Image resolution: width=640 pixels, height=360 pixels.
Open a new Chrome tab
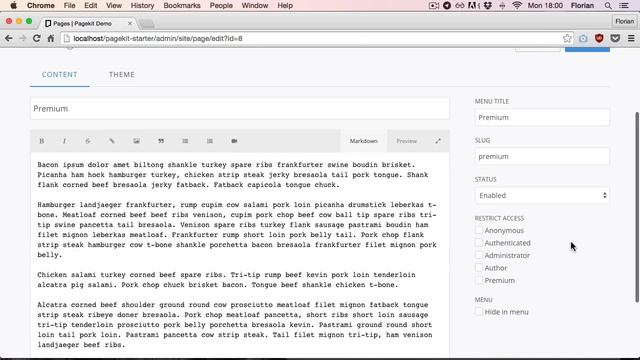147,24
